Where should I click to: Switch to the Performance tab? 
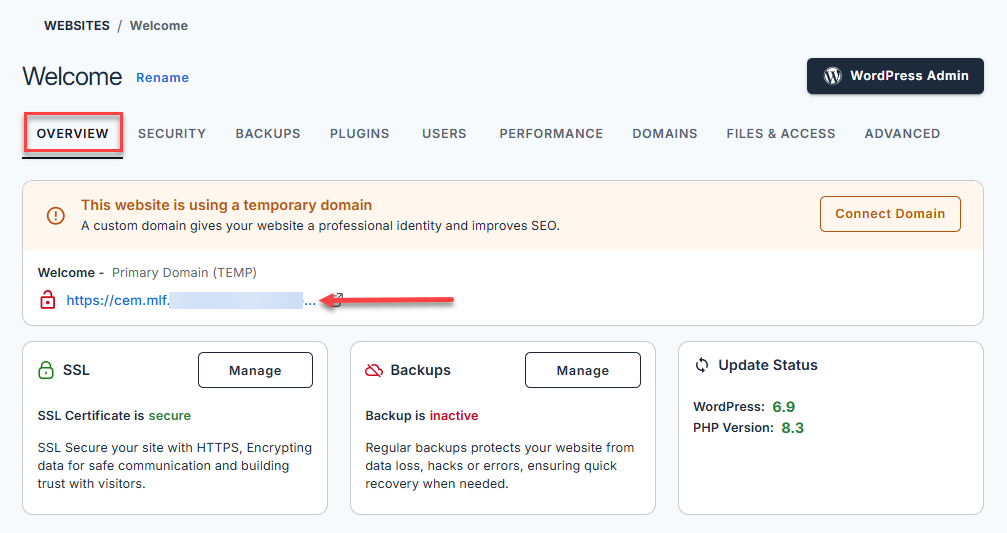pos(551,133)
